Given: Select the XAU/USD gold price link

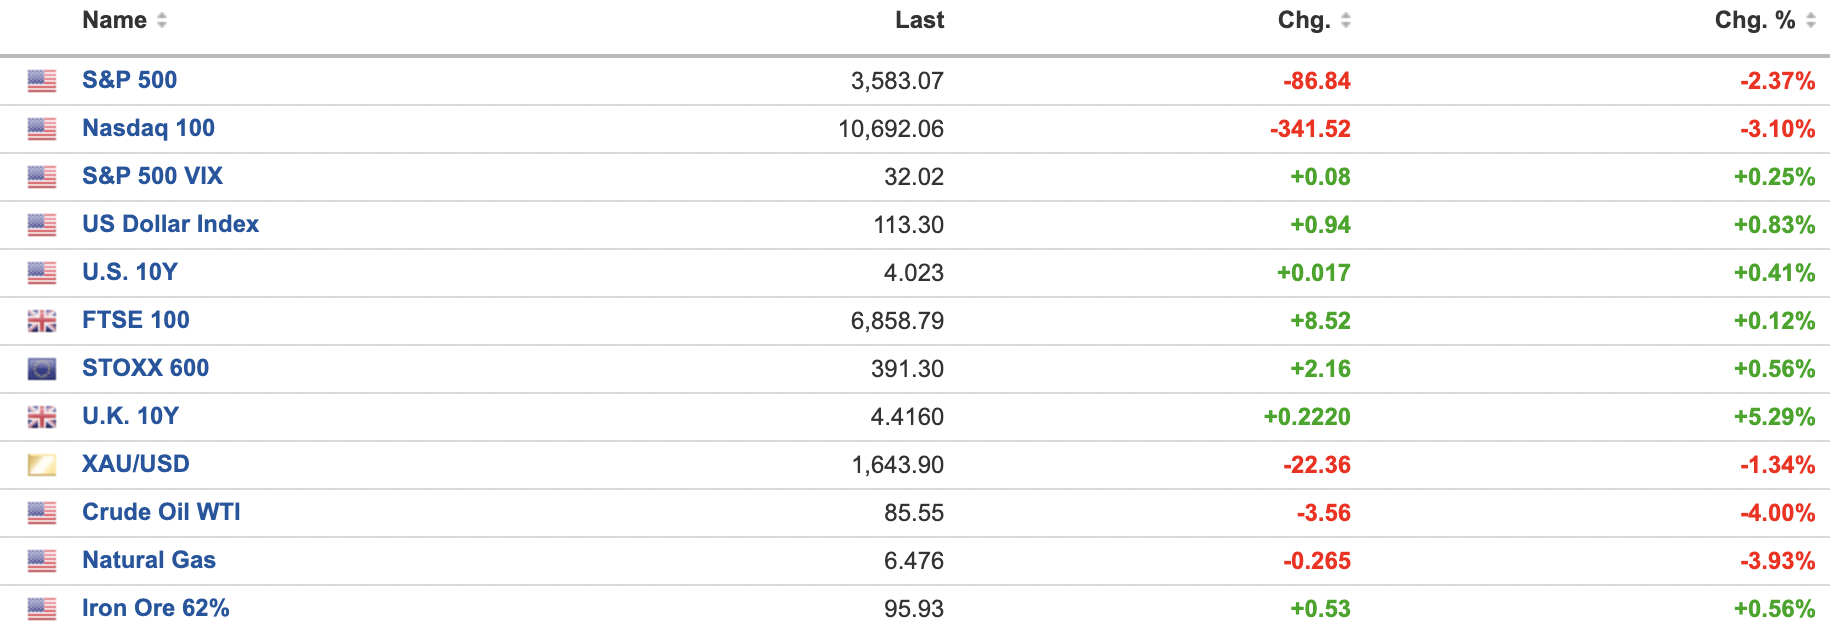Looking at the screenshot, I should click(x=135, y=464).
